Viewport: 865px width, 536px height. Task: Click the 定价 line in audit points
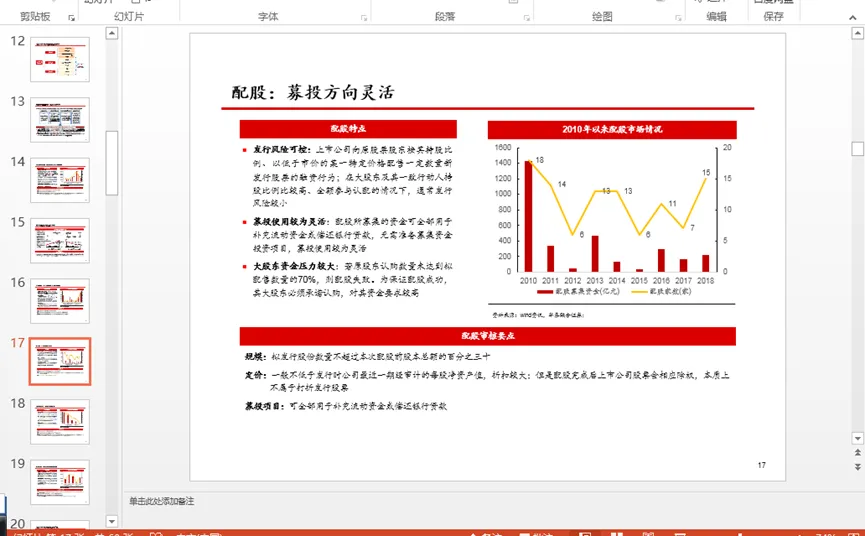[x=487, y=381]
